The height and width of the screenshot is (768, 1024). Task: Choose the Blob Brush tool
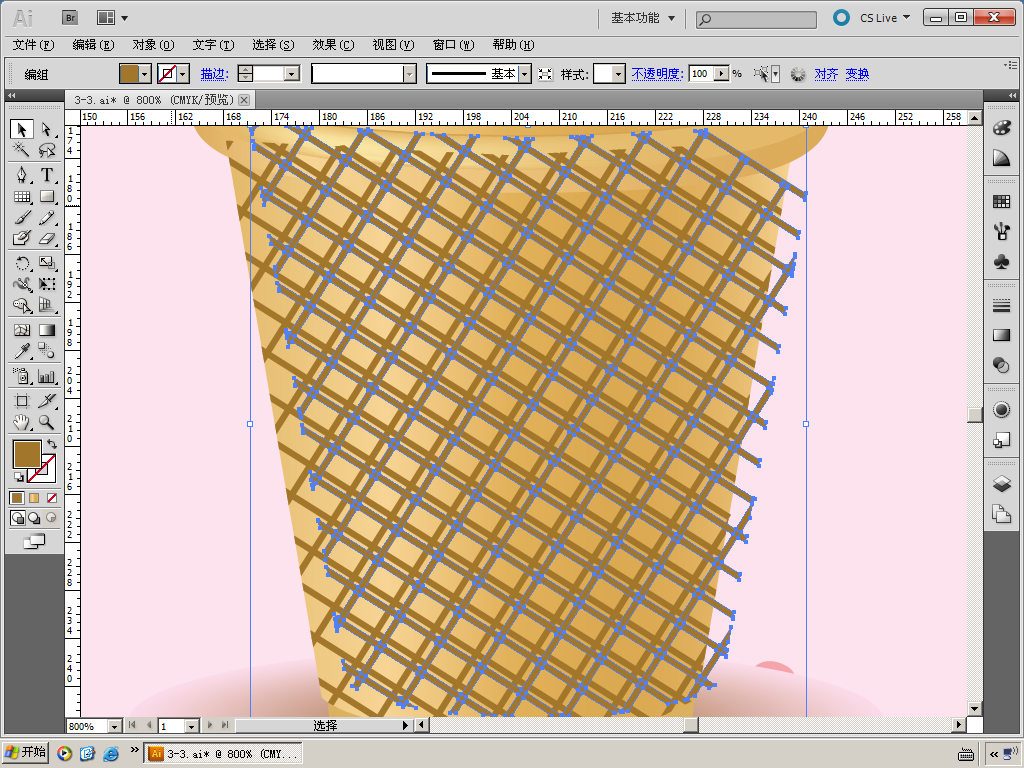[22, 238]
